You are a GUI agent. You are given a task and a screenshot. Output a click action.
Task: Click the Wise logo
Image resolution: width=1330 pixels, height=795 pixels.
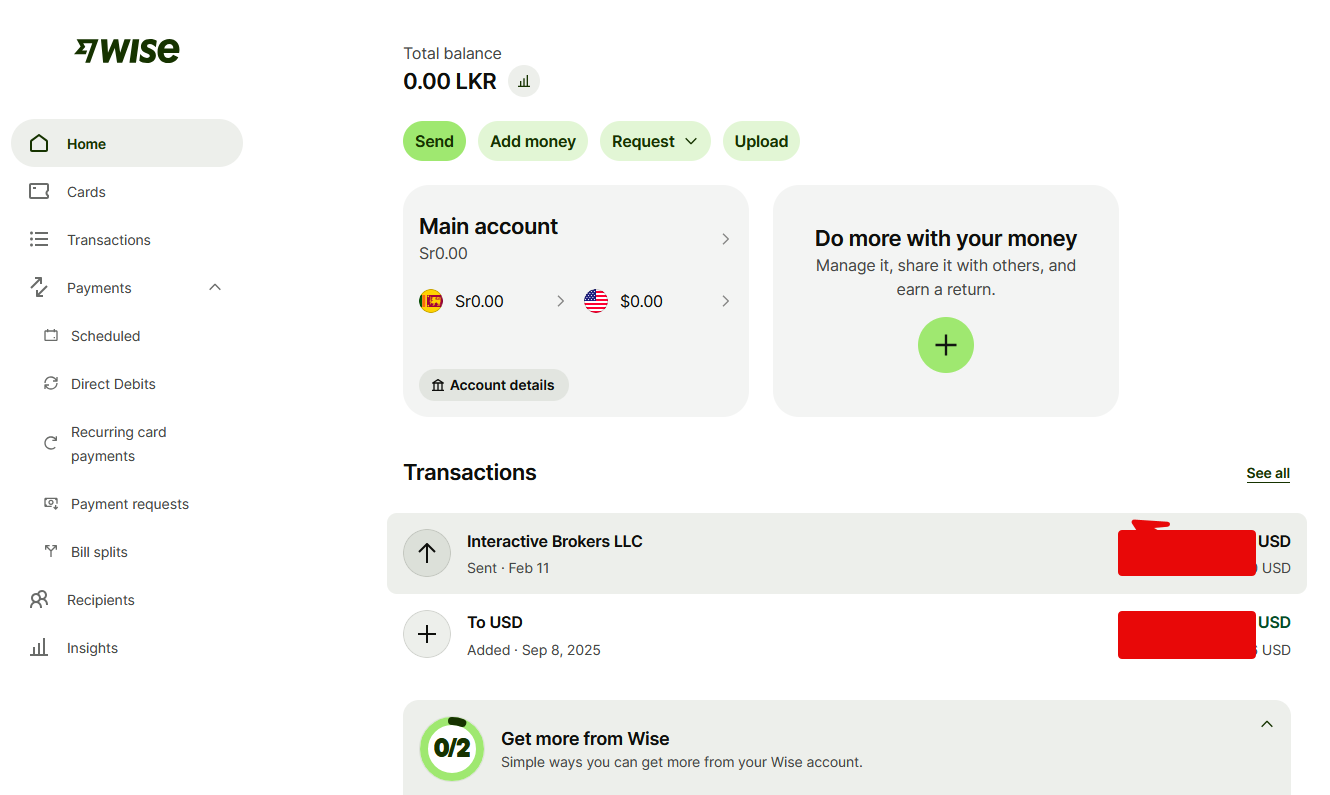click(x=127, y=50)
